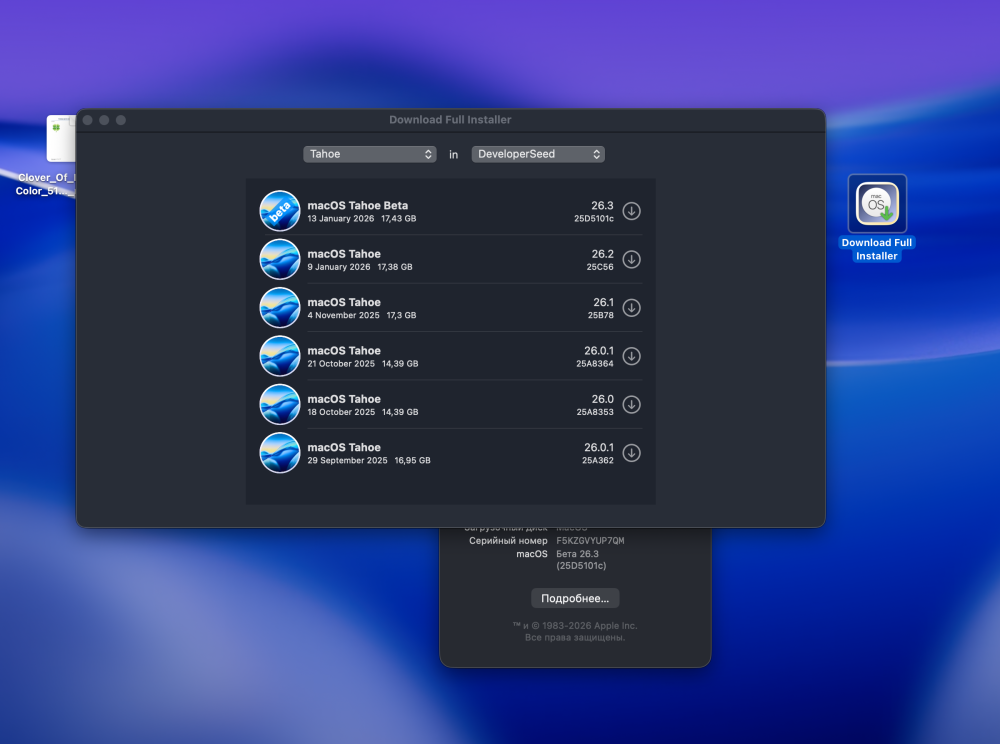Click the 18 October 2025 date
The width and height of the screenshot is (1000, 744).
pyautogui.click(x=341, y=412)
